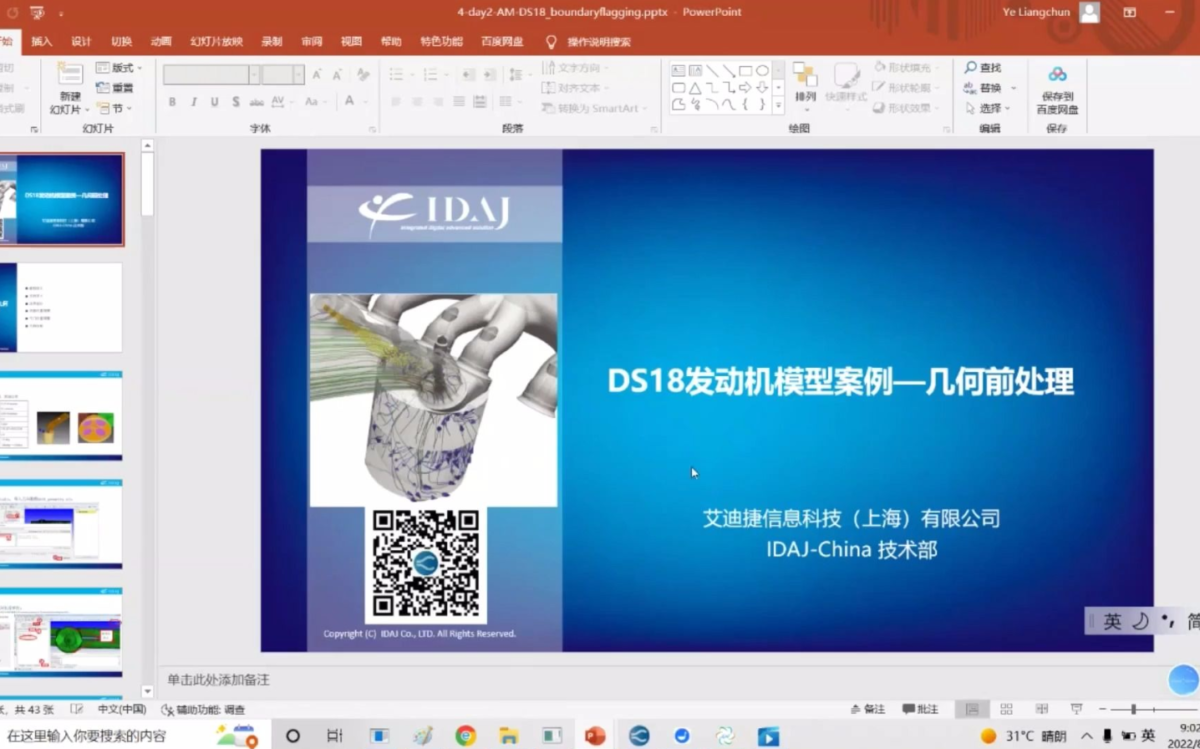Viewport: 1200px width, 749px height.
Task: Open the Slide Show (幻灯片放映) tab
Action: tap(217, 42)
